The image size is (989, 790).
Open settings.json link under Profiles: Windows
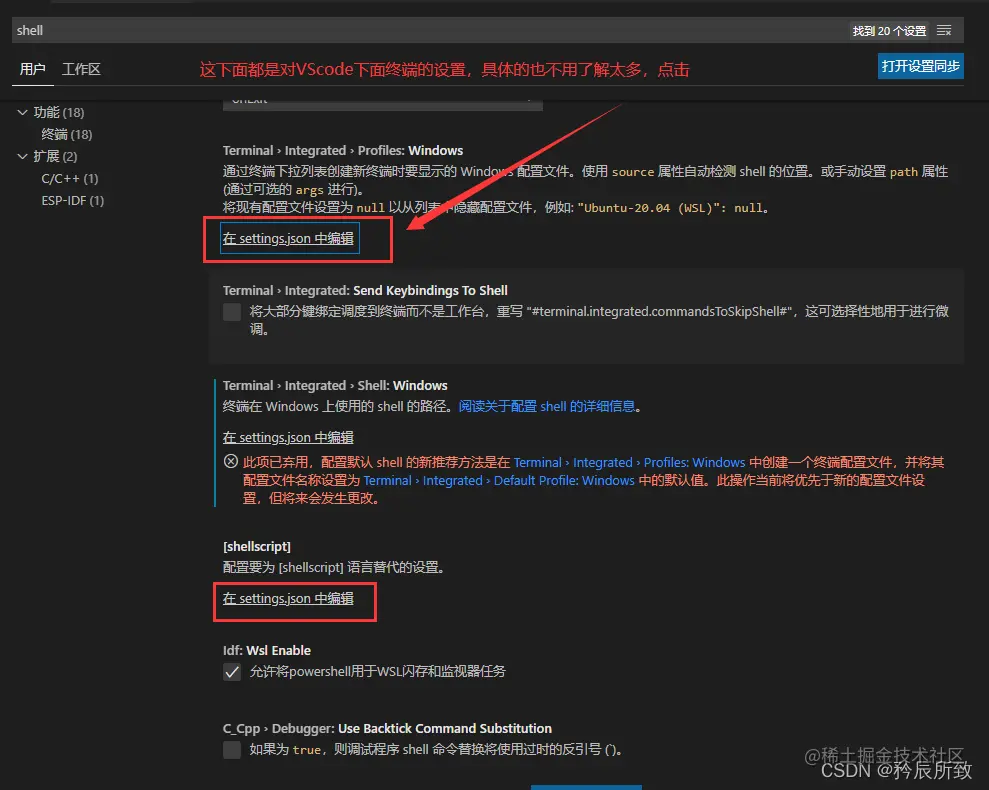pos(288,239)
